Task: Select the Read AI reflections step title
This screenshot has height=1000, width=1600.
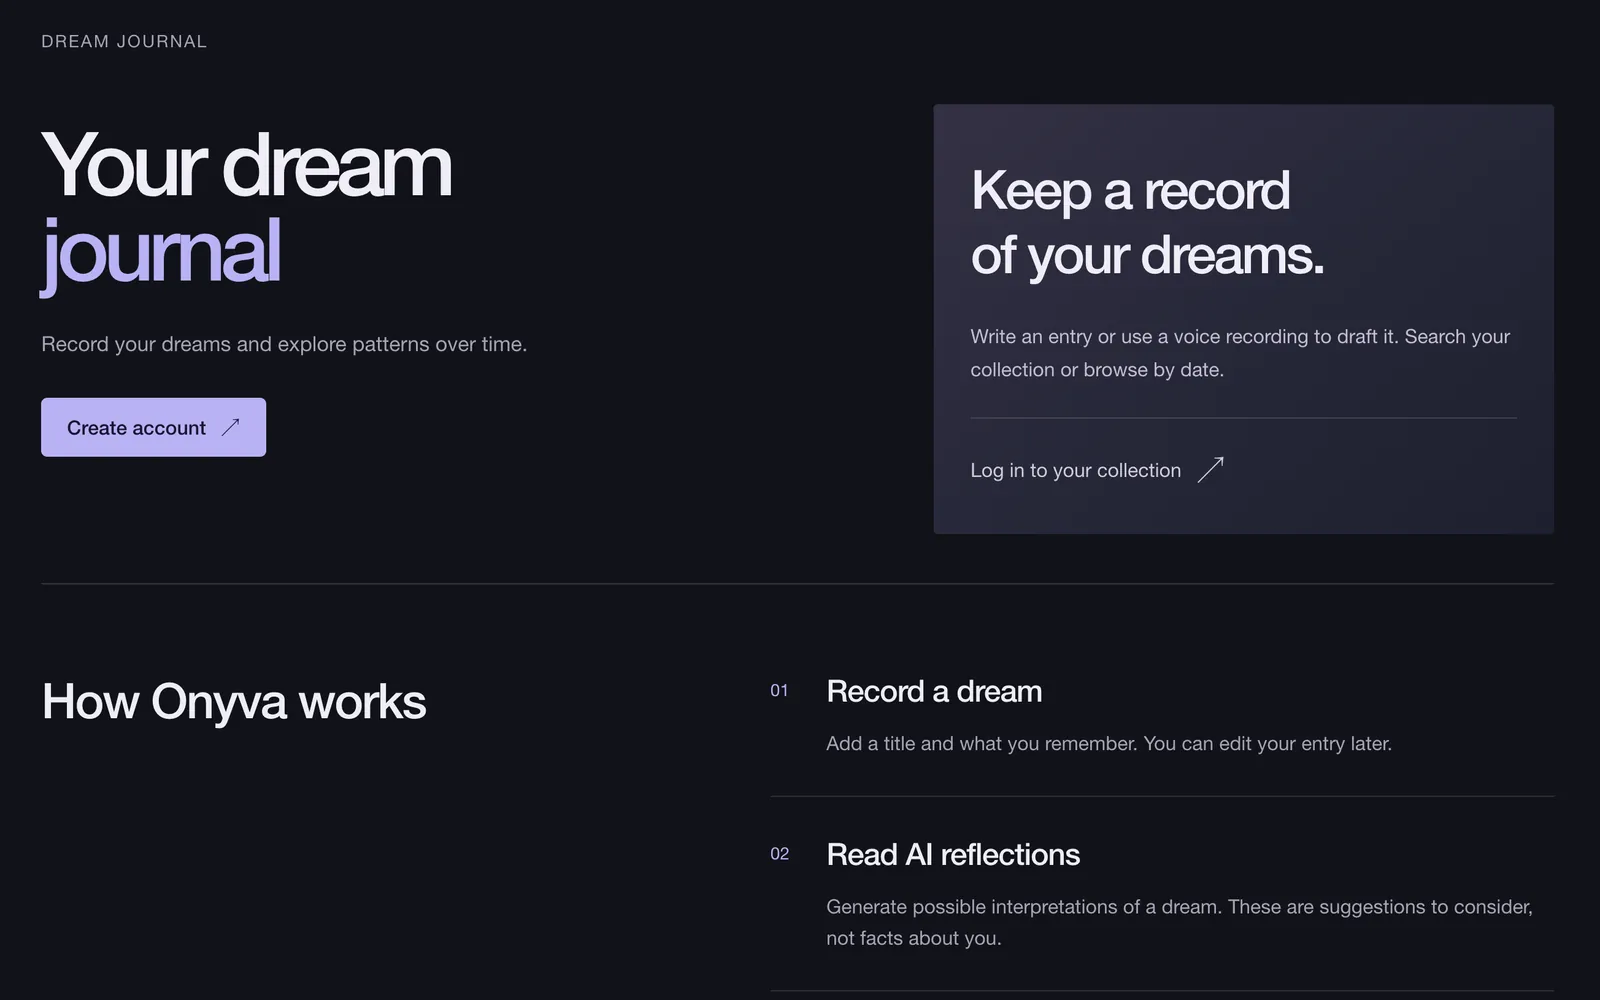Action: pyautogui.click(x=953, y=854)
